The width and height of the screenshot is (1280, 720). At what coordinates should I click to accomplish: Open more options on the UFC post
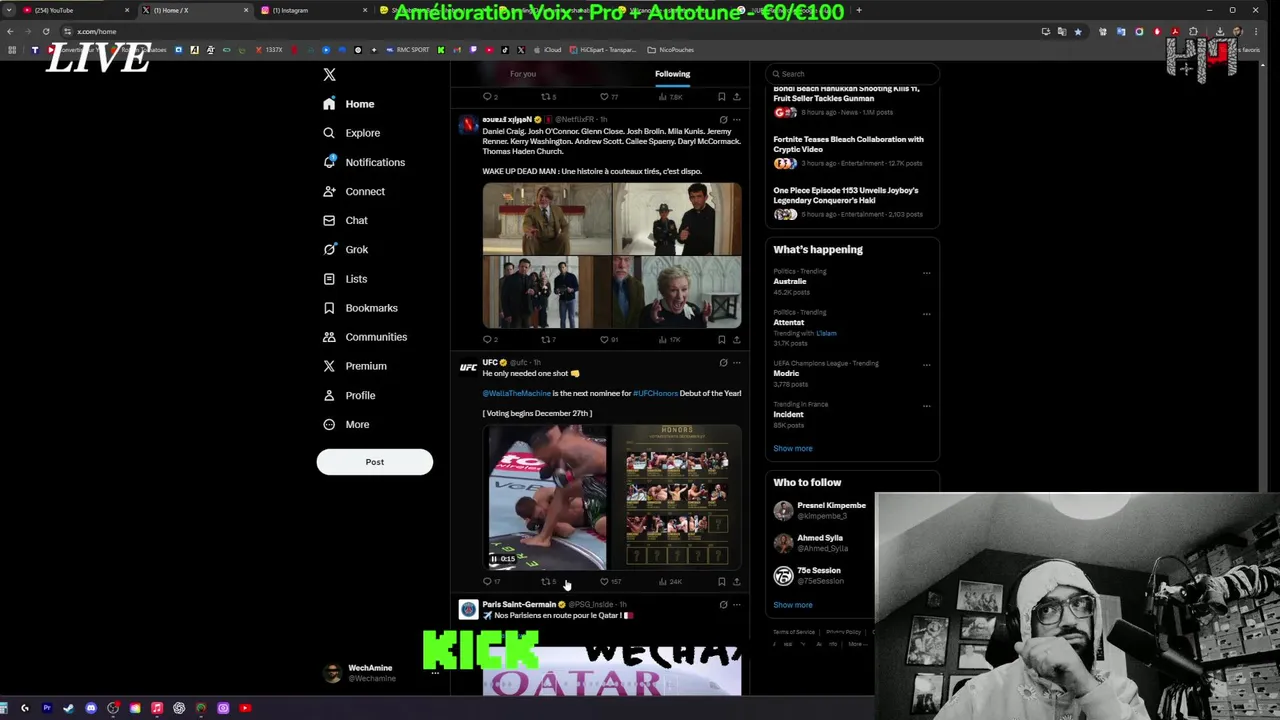[x=737, y=363]
